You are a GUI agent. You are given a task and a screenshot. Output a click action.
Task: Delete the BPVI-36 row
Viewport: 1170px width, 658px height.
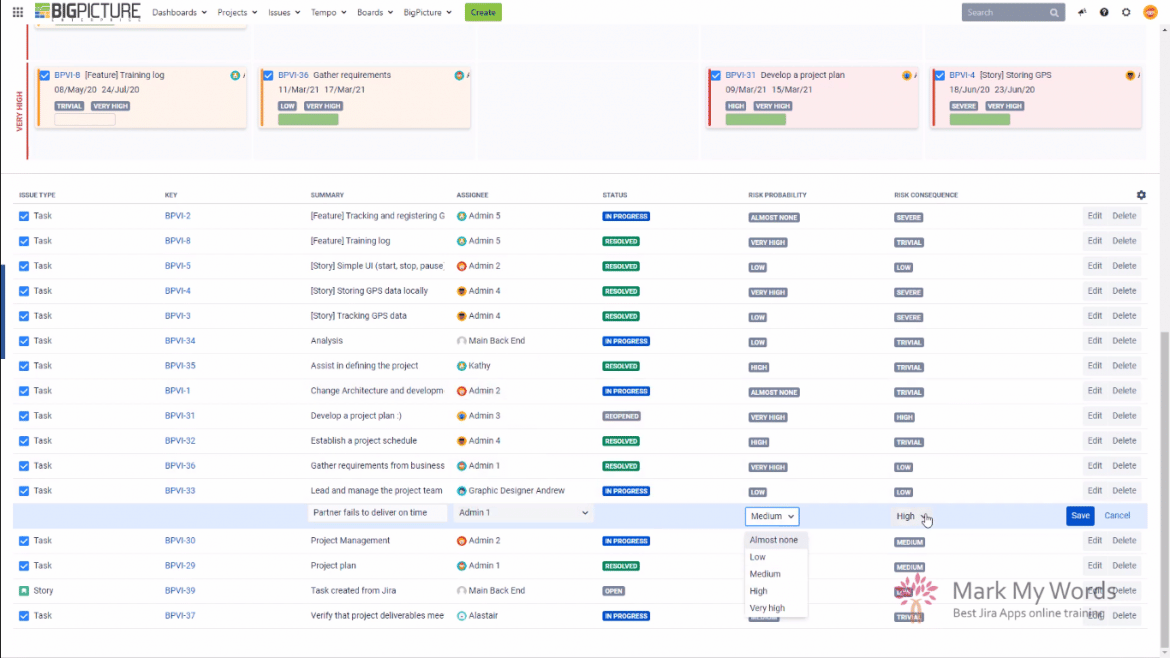point(1124,466)
